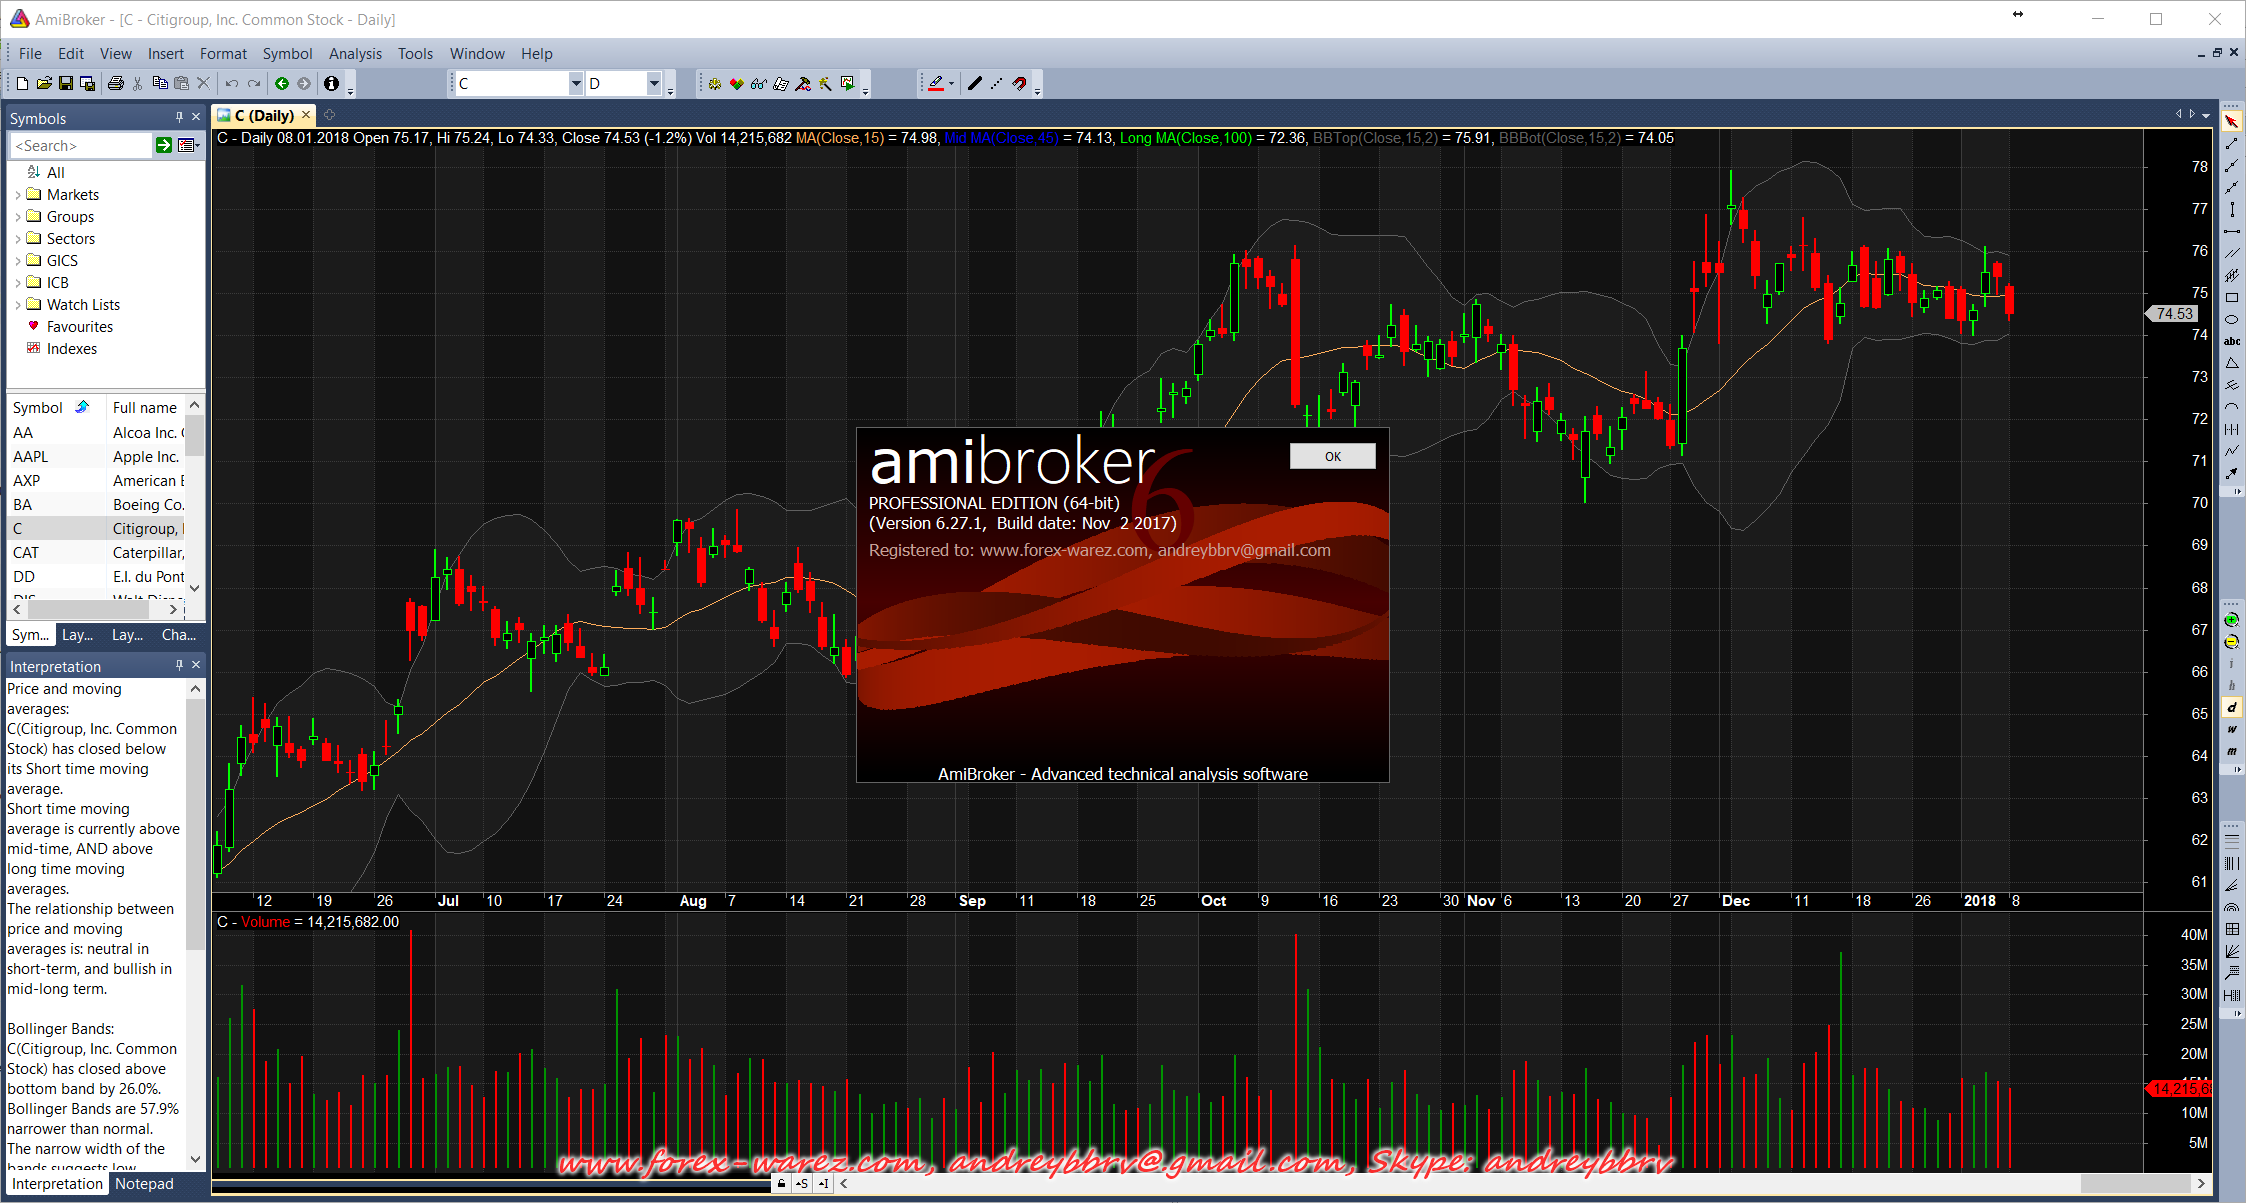The width and height of the screenshot is (2246, 1203).
Task: Click the green Back navigation arrow
Action: (x=282, y=84)
